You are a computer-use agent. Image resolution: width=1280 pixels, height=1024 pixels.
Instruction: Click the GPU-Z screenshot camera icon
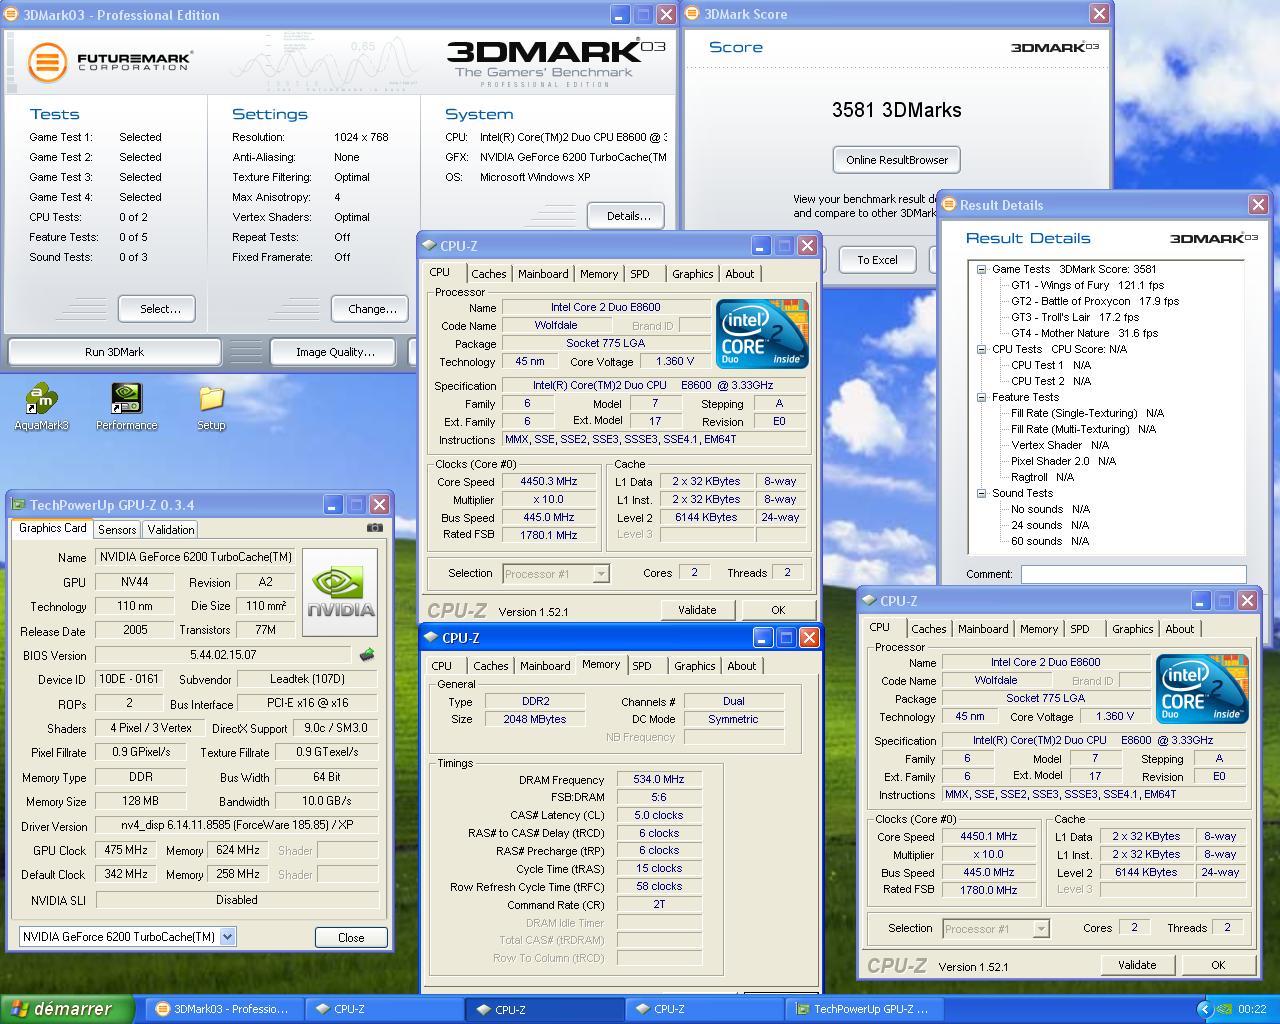pos(374,528)
